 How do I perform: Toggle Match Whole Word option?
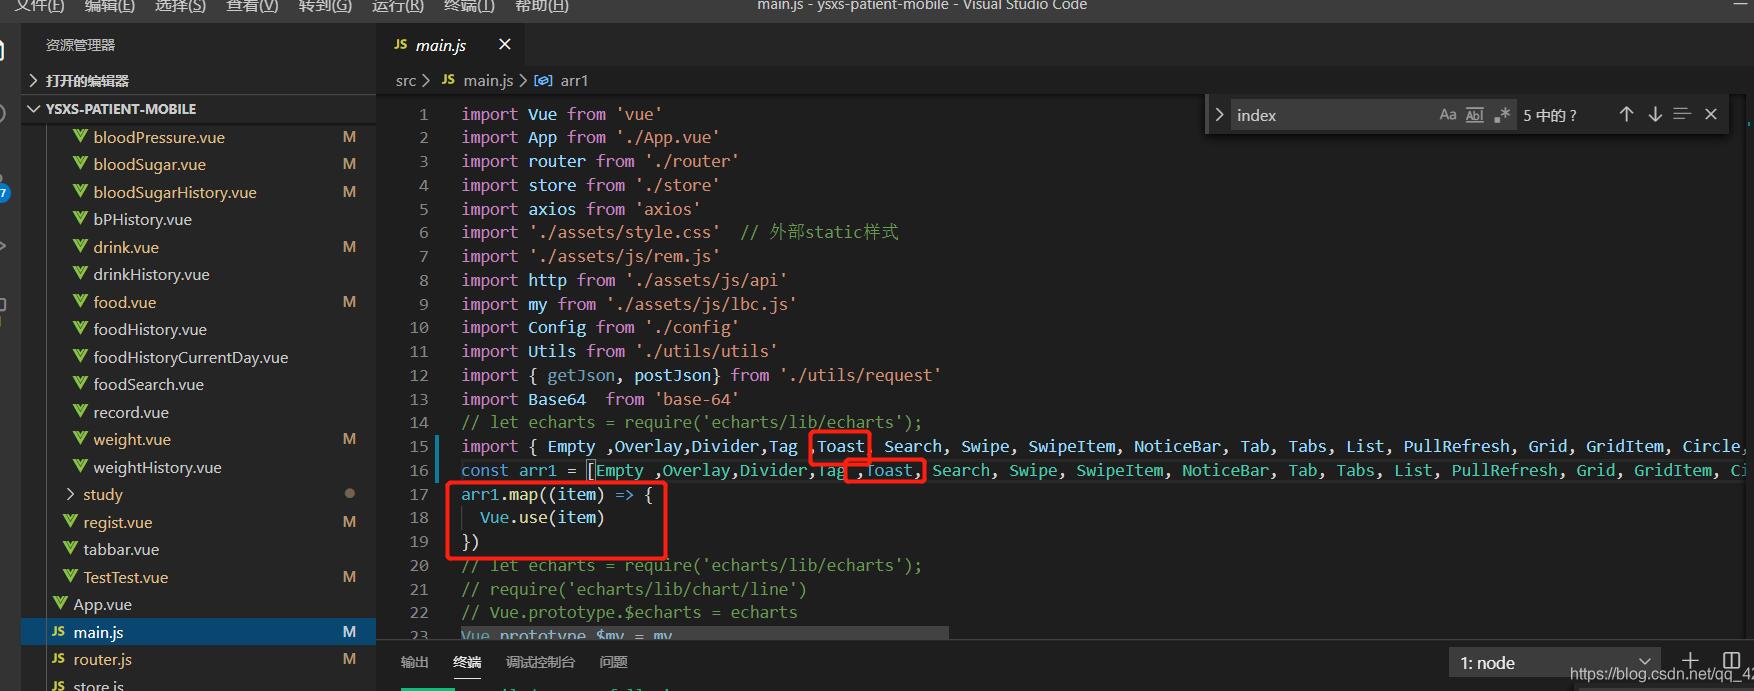[1474, 115]
